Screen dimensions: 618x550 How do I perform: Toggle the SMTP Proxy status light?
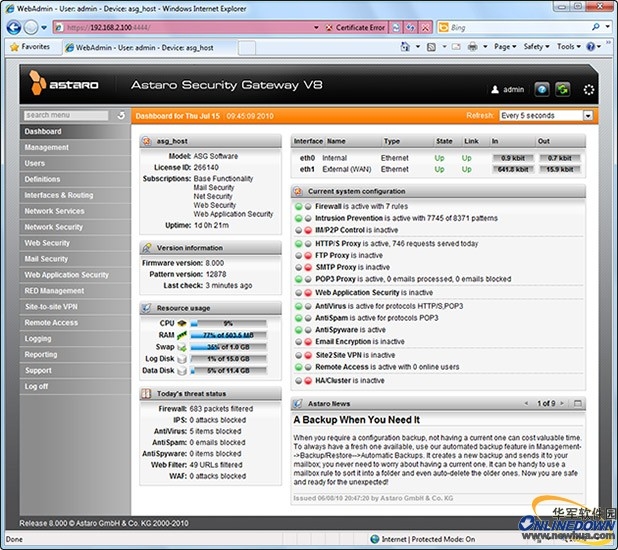pyautogui.click(x=303, y=267)
